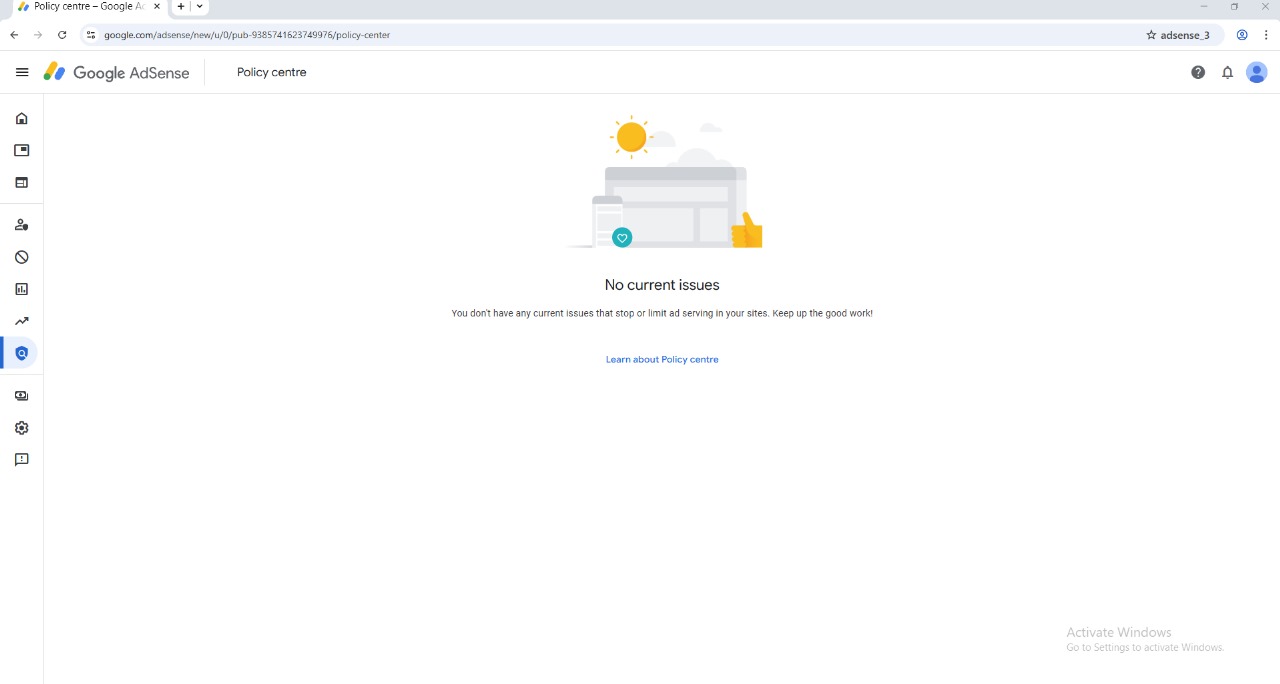Go to Home in the sidebar
The width and height of the screenshot is (1280, 684).
pos(22,118)
